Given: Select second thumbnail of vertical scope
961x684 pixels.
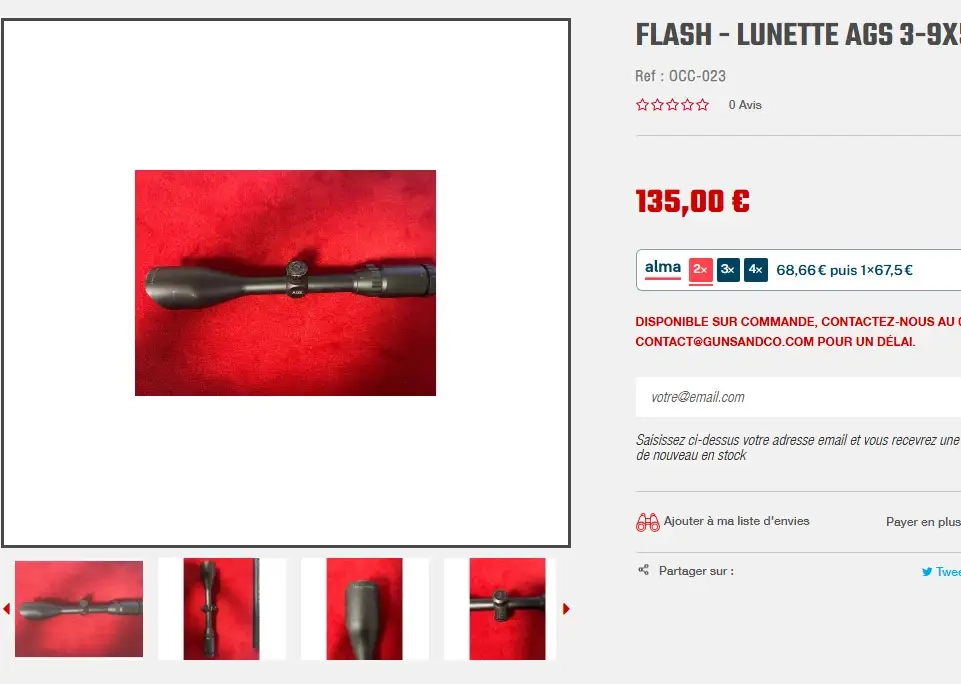Looking at the screenshot, I should [x=221, y=609].
